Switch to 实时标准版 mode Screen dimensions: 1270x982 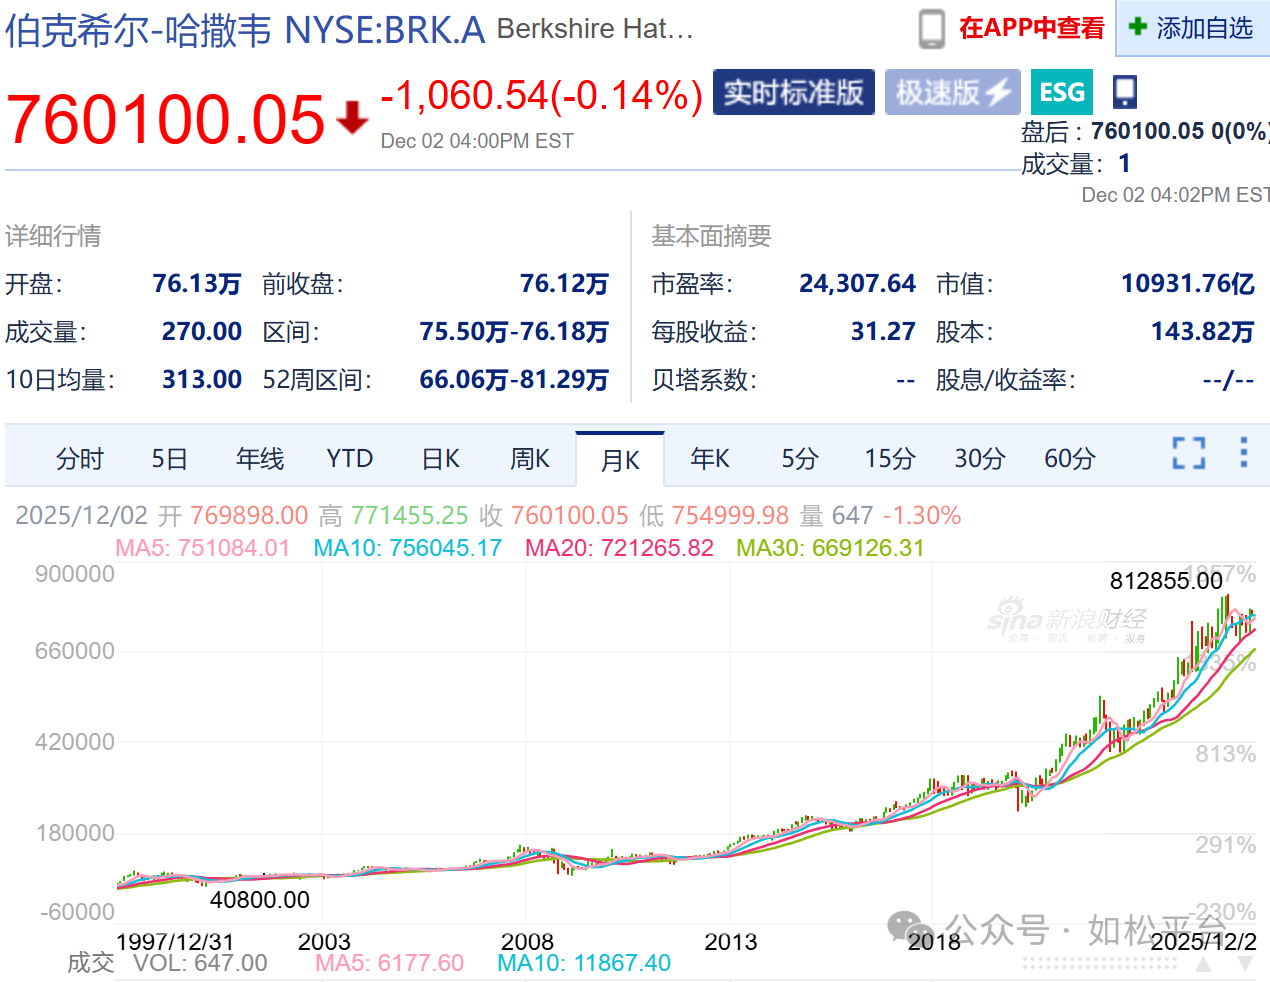click(x=793, y=93)
